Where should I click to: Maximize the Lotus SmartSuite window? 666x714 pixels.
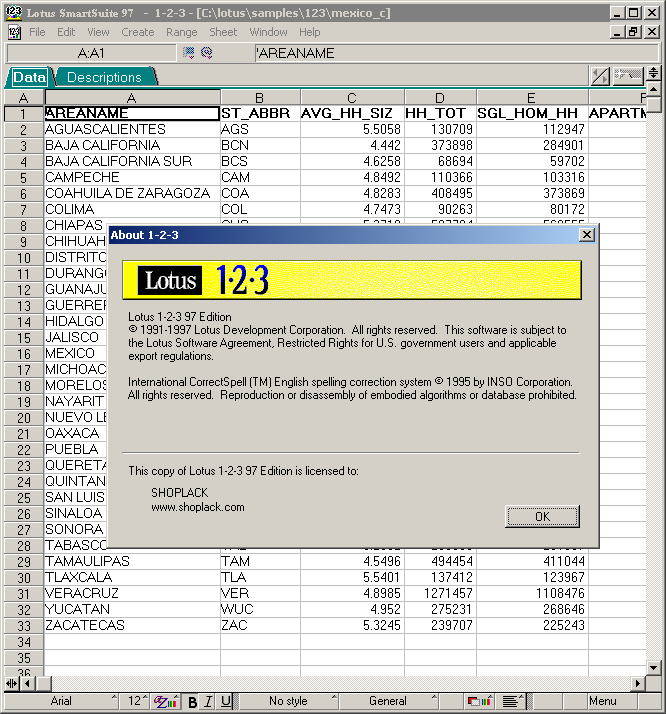(x=633, y=12)
